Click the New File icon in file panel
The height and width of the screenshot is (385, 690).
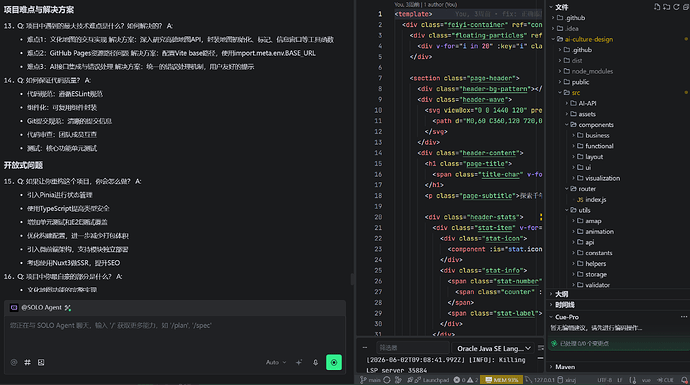pyautogui.click(x=657, y=7)
